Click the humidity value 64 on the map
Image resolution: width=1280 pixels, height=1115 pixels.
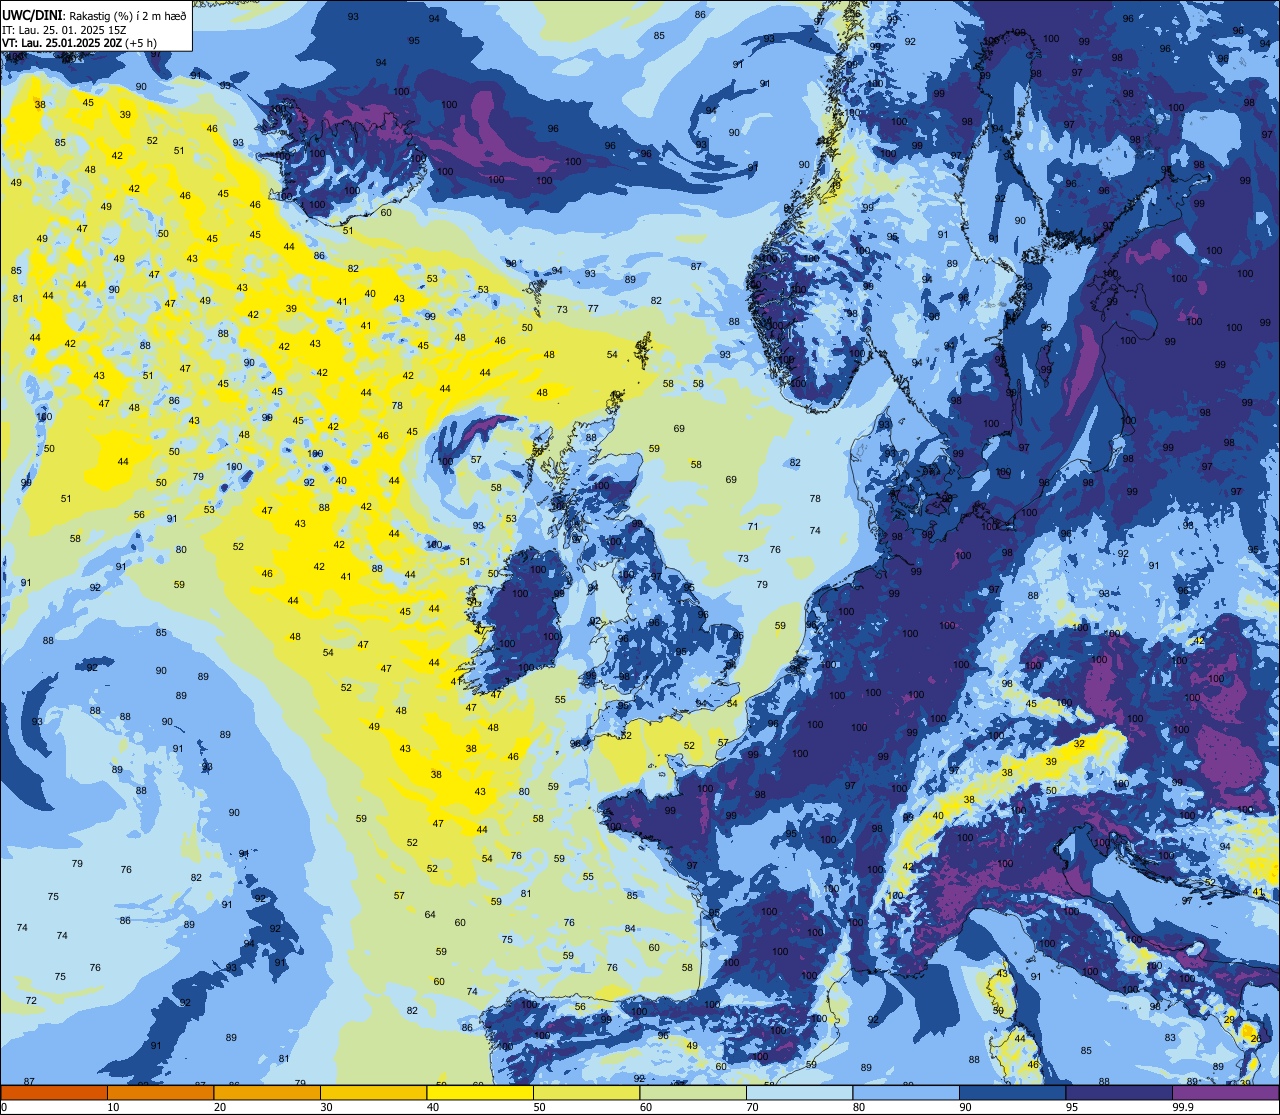(430, 915)
